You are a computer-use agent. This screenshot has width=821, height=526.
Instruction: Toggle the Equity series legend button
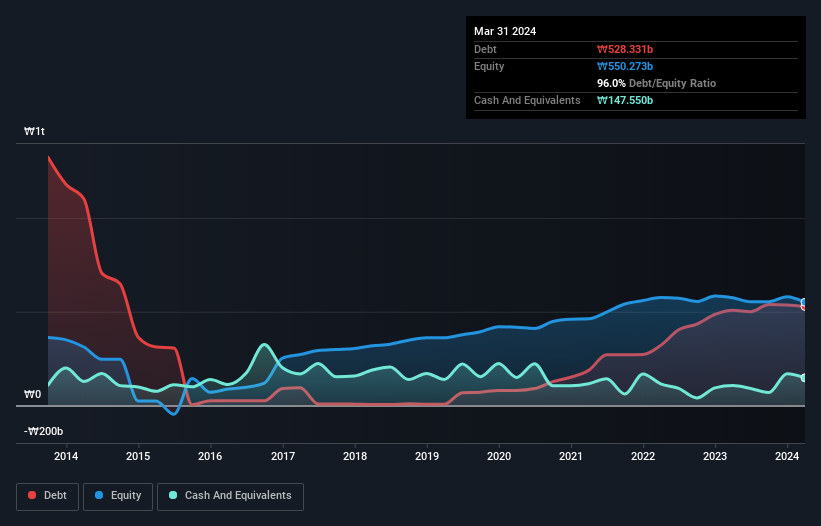(x=118, y=496)
